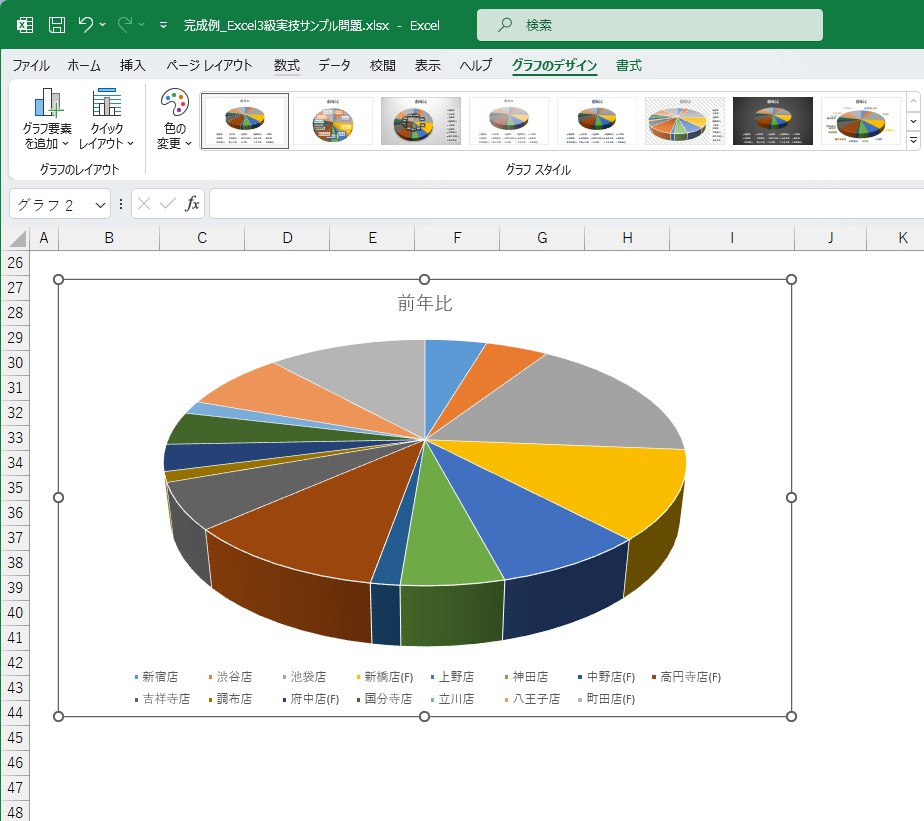Open the Change Colors (色の変更) palette

(x=174, y=120)
